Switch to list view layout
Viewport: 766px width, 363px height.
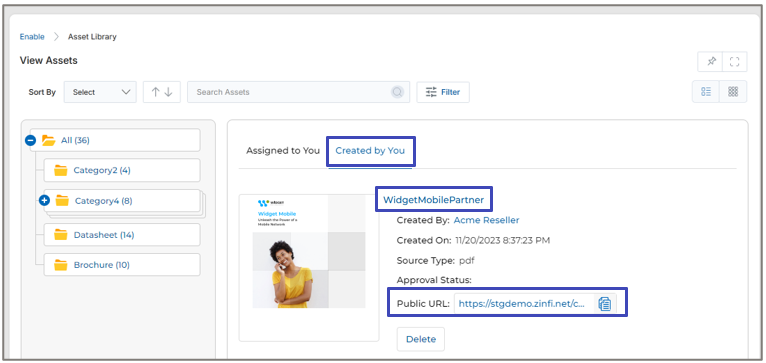coord(706,92)
